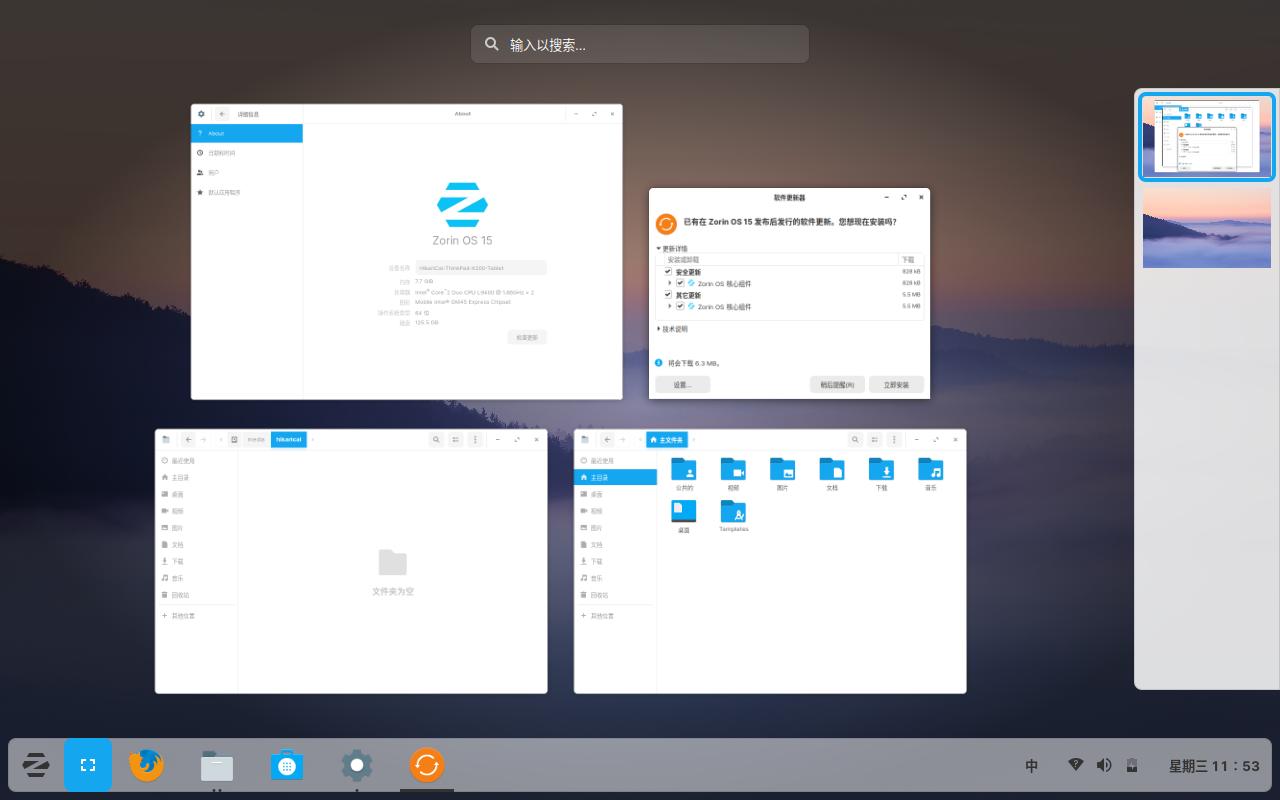1280x800 pixels.
Task: Expand the Zorin OS 核心组件 tree arrow
Action: [670, 283]
